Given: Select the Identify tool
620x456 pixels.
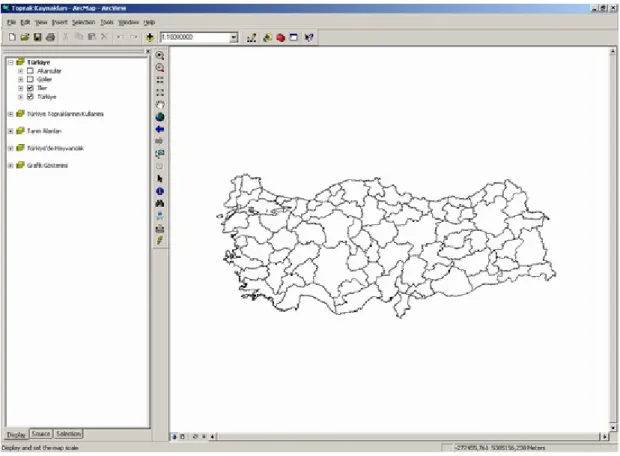Looking at the screenshot, I should 160,191.
